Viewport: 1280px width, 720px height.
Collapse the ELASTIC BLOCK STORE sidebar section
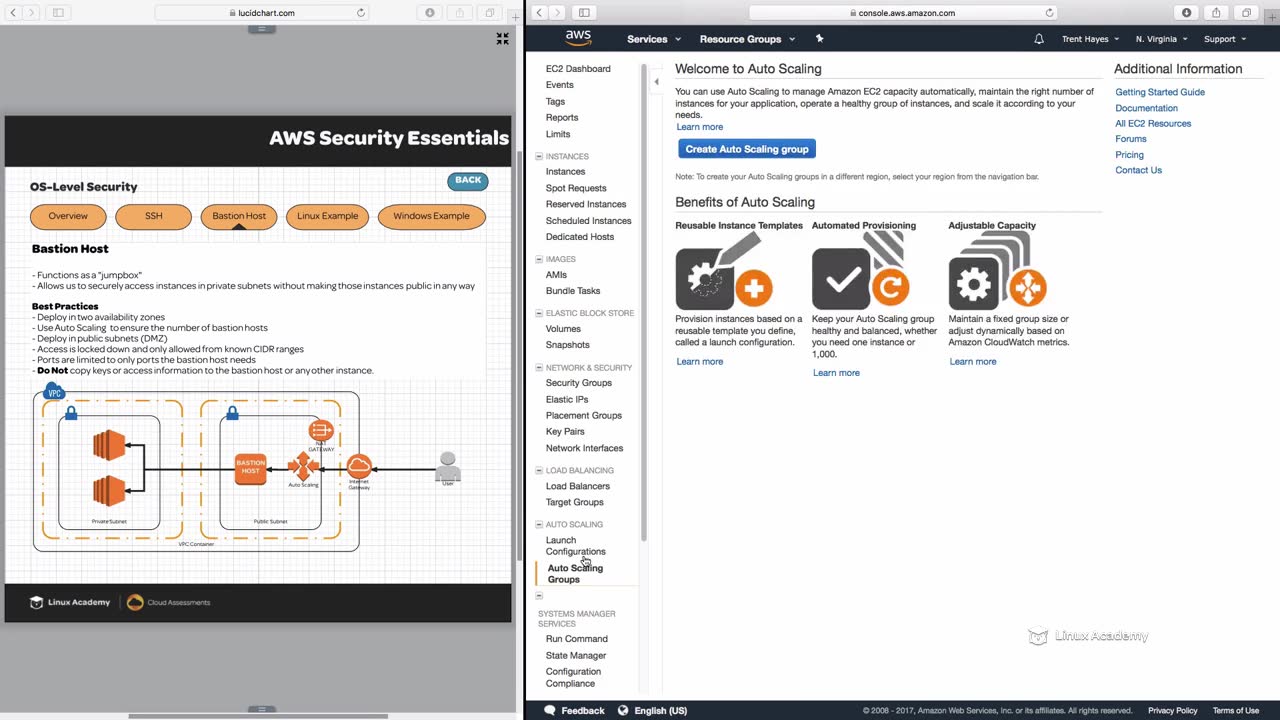[x=539, y=313]
